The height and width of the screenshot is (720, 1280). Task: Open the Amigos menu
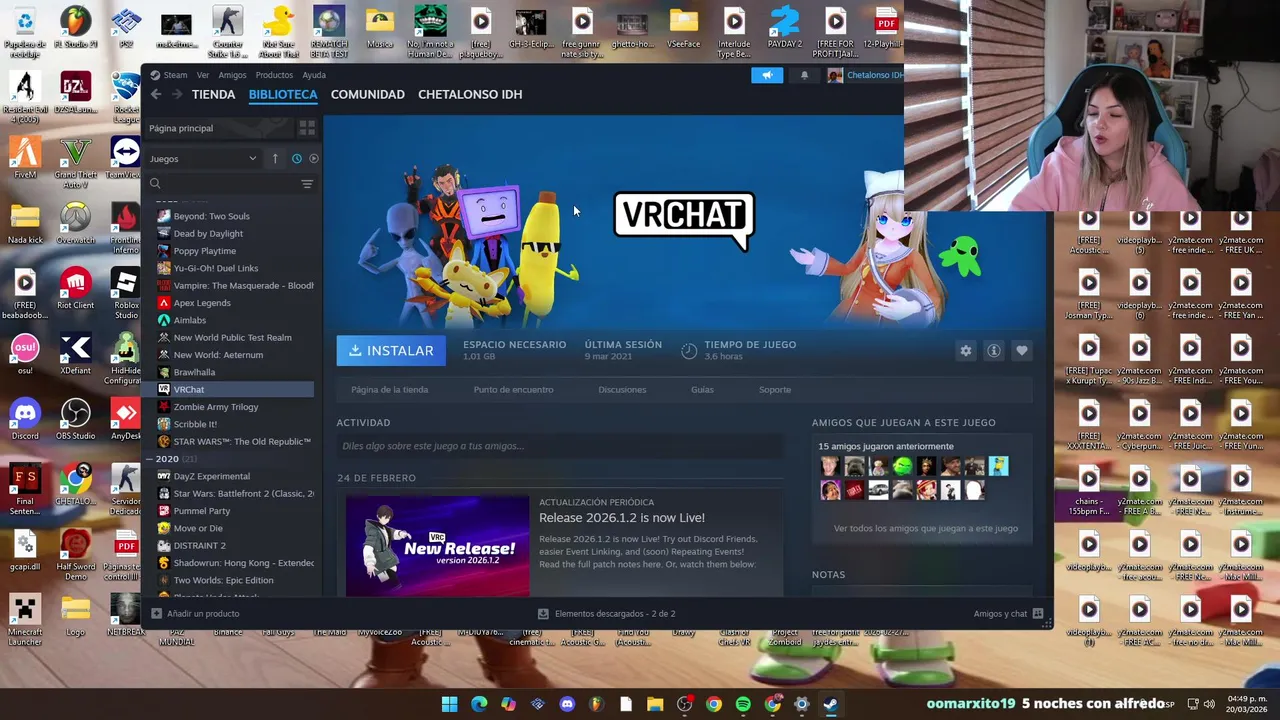pyautogui.click(x=232, y=75)
